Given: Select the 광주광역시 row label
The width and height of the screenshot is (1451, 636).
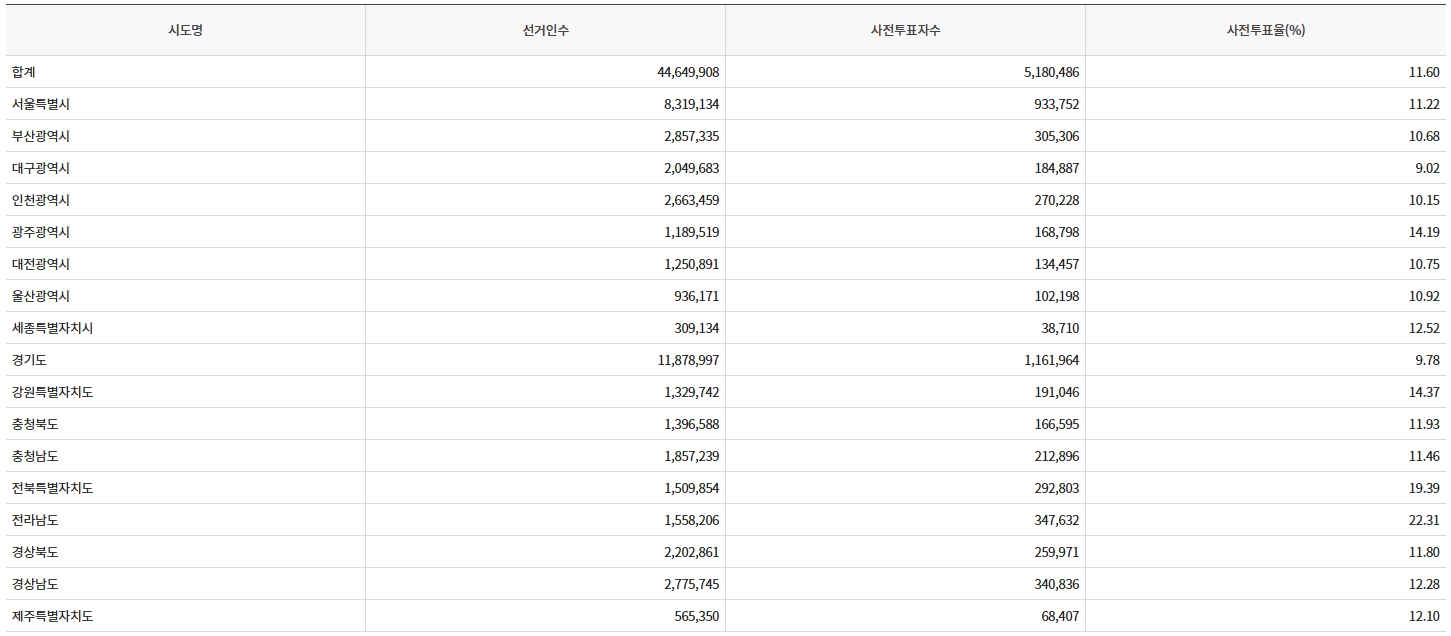Looking at the screenshot, I should point(41,232).
